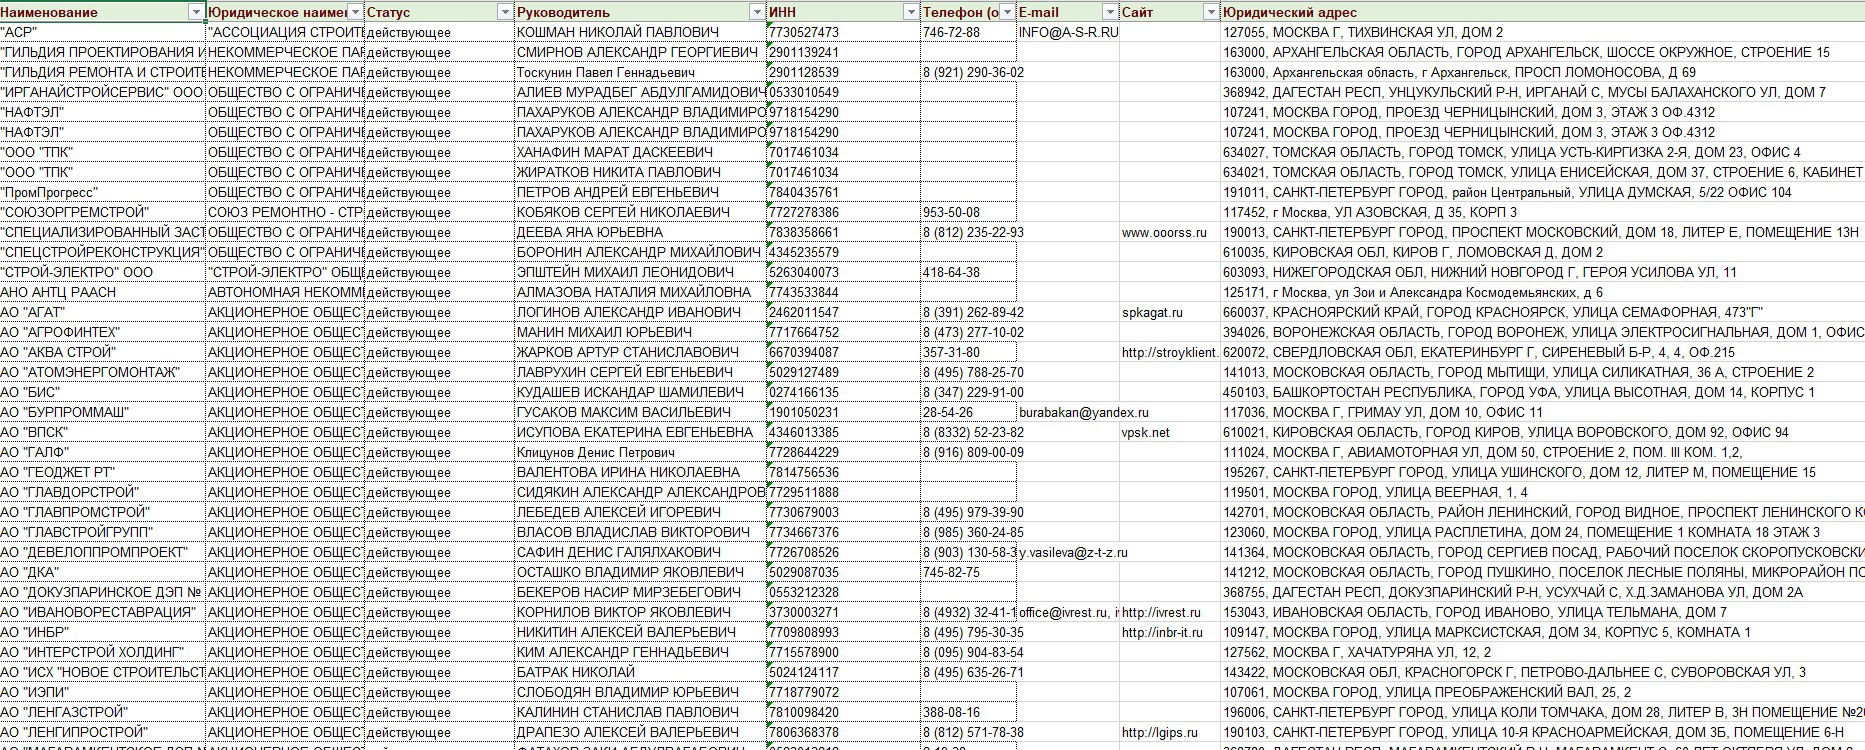Select phone cell 953-50-08

968,212
